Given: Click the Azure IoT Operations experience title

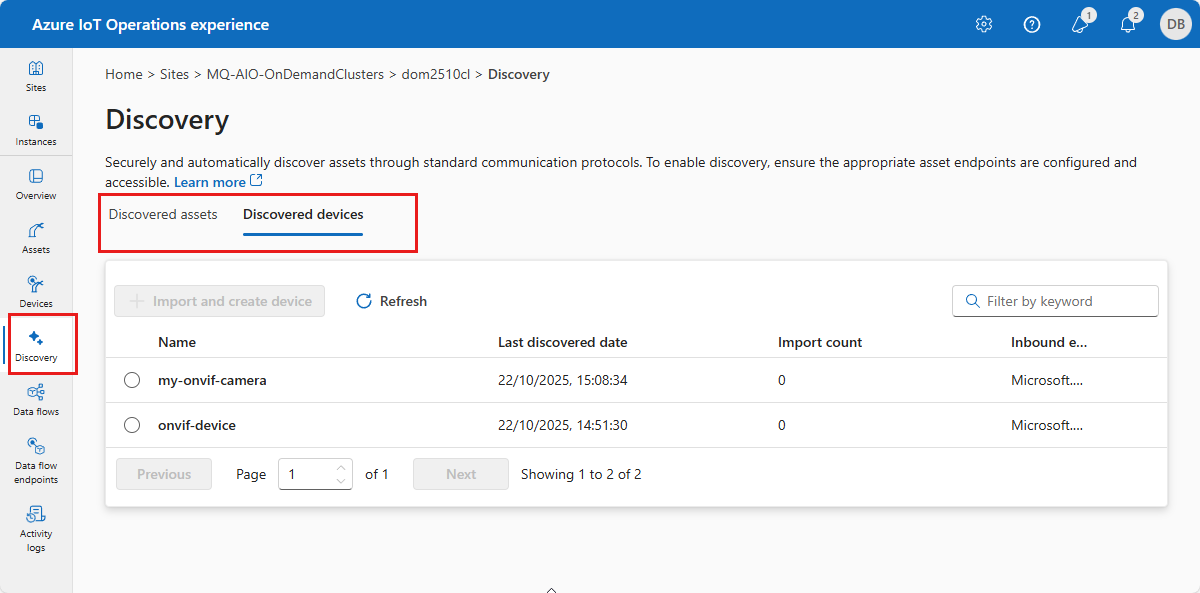Looking at the screenshot, I should 150,24.
